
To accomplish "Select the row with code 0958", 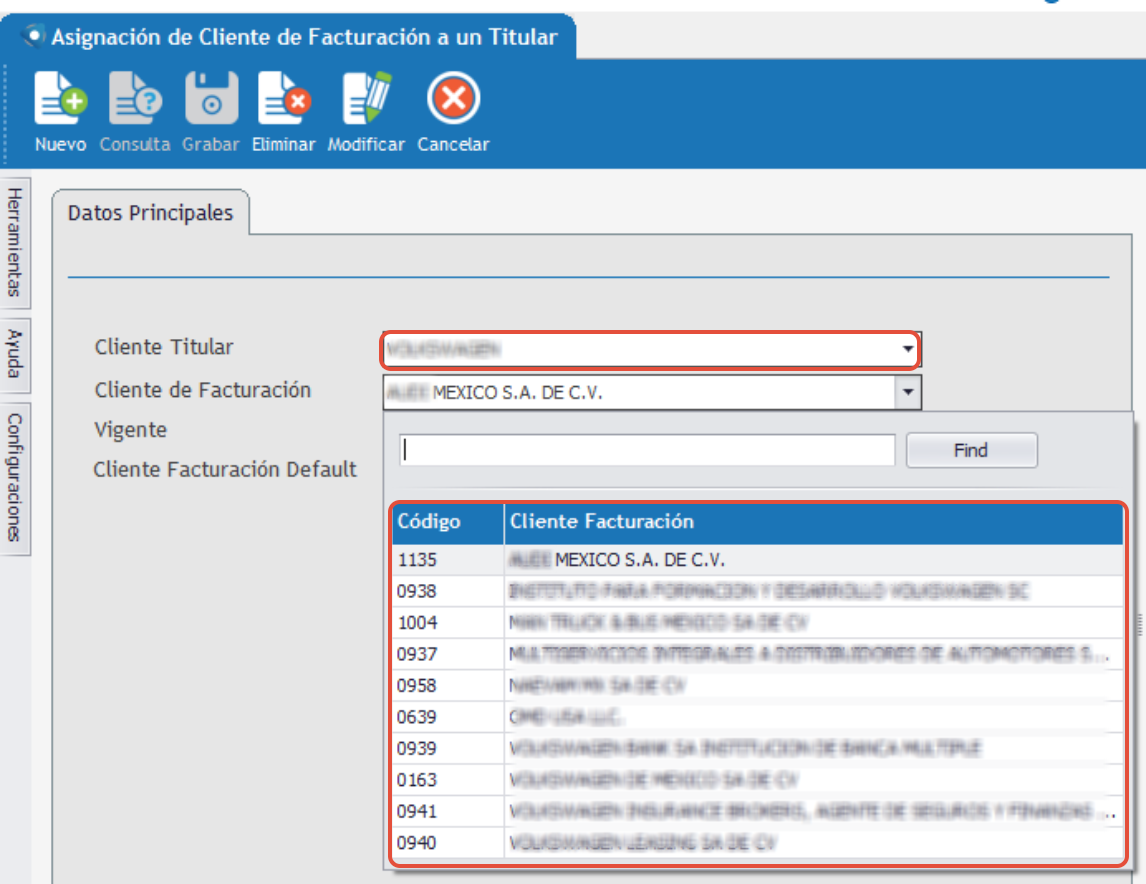I will point(758,685).
